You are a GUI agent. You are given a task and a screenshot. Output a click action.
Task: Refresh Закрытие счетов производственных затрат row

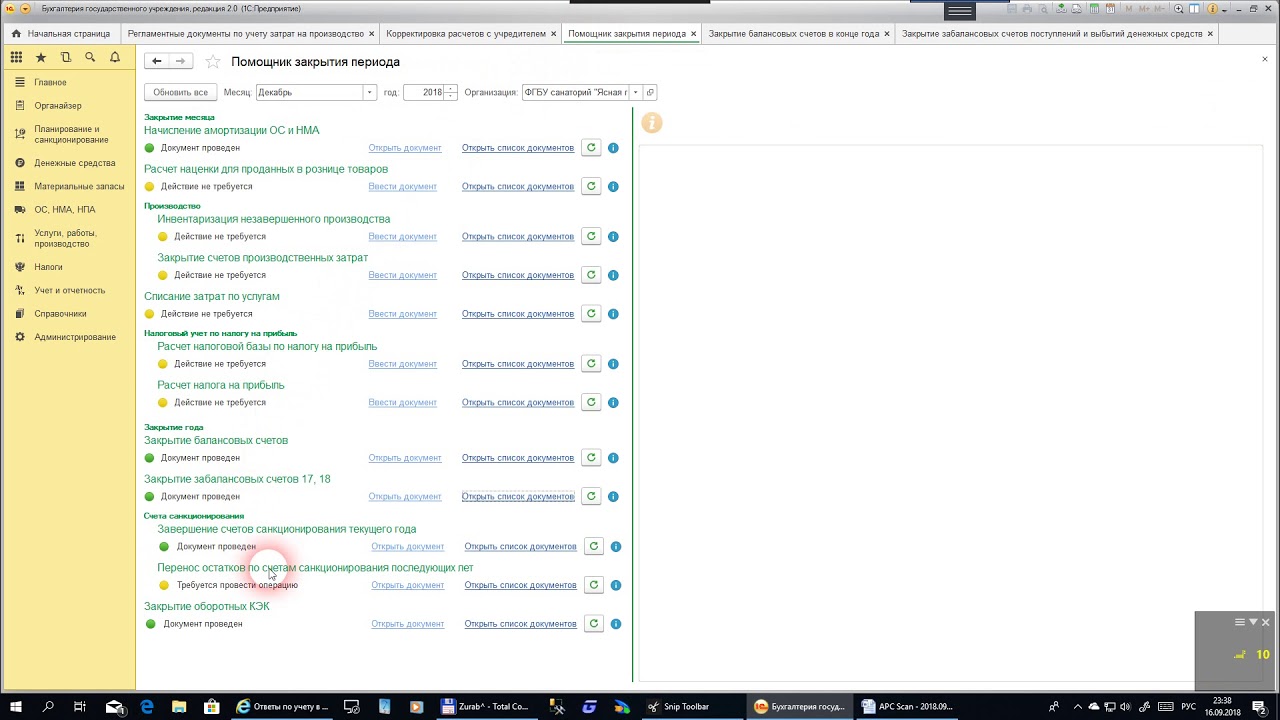point(591,275)
